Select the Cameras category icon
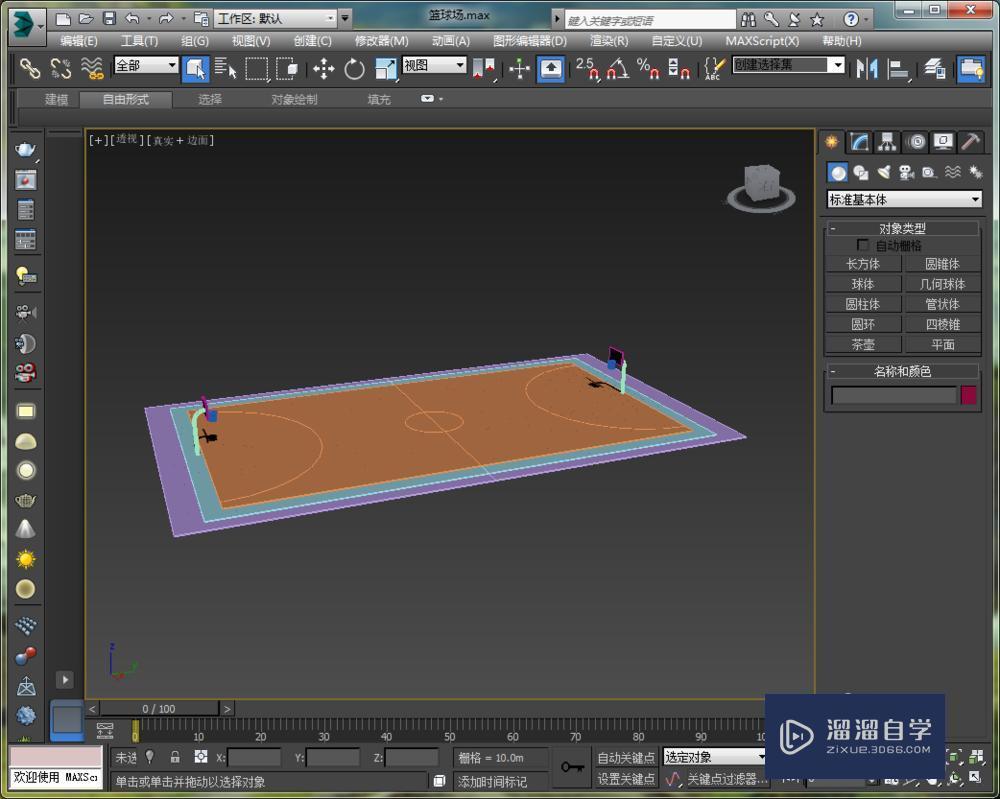This screenshot has width=1000, height=799. [x=906, y=172]
